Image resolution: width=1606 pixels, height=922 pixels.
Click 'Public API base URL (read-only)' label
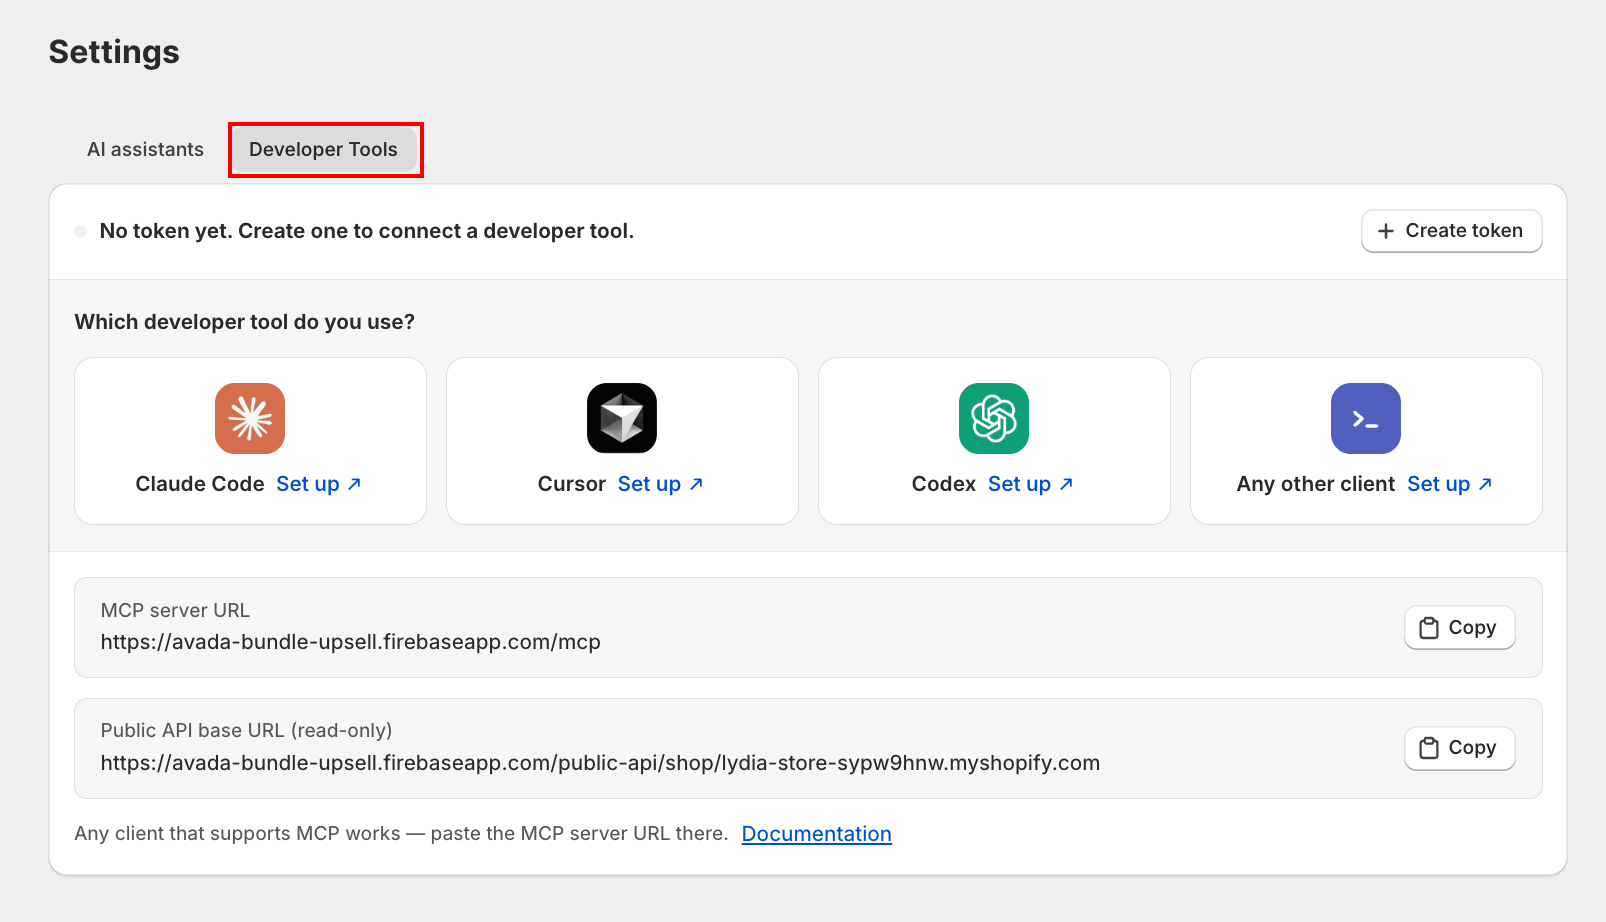click(246, 730)
